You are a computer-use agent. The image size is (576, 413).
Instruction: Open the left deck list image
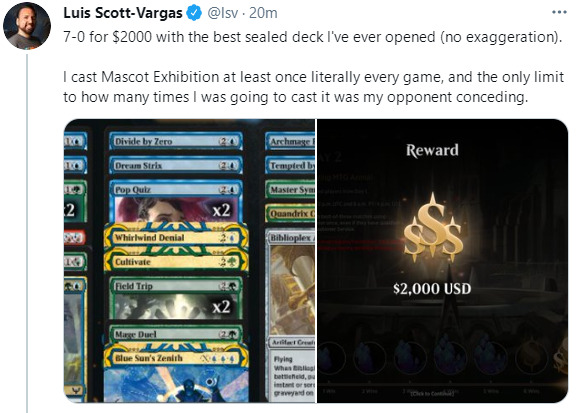190,261
